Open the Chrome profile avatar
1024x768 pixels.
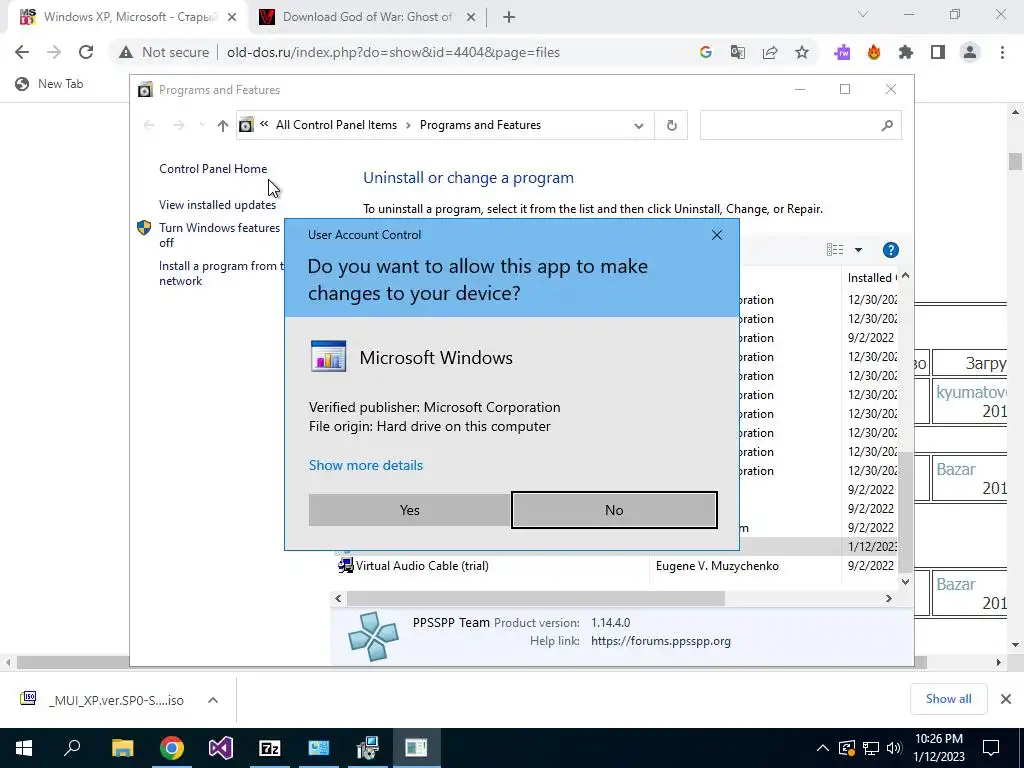click(x=970, y=52)
